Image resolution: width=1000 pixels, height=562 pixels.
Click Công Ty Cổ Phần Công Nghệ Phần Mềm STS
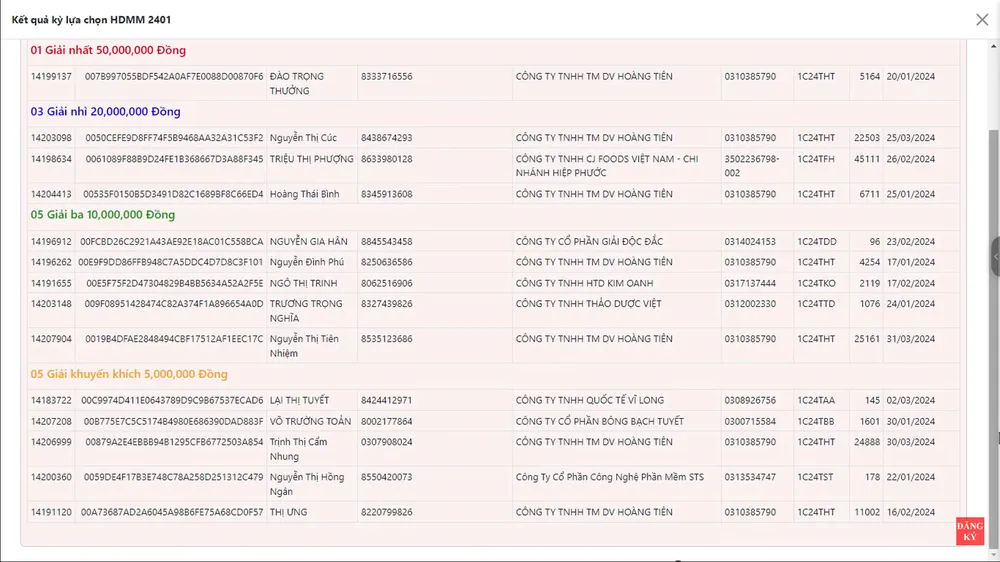(609, 477)
